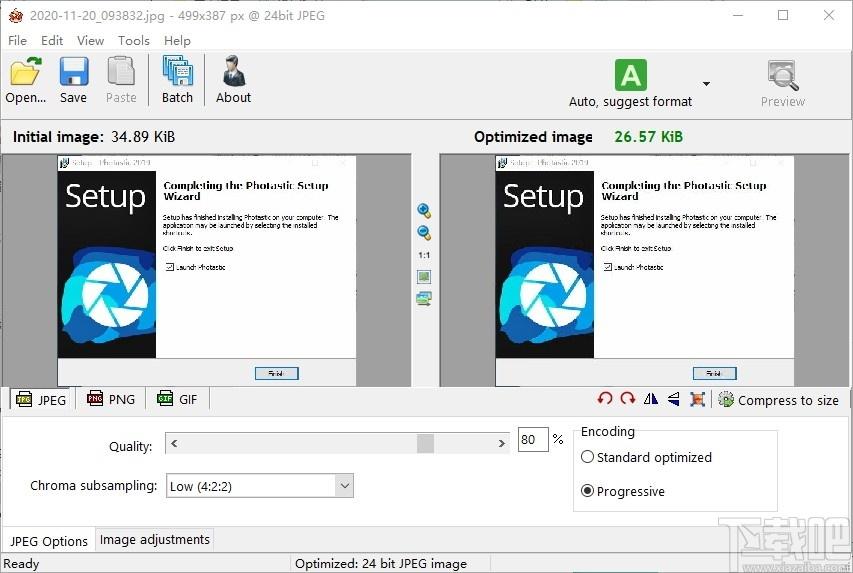
Task: Switch to the Image adjustments tab
Action: (x=154, y=540)
